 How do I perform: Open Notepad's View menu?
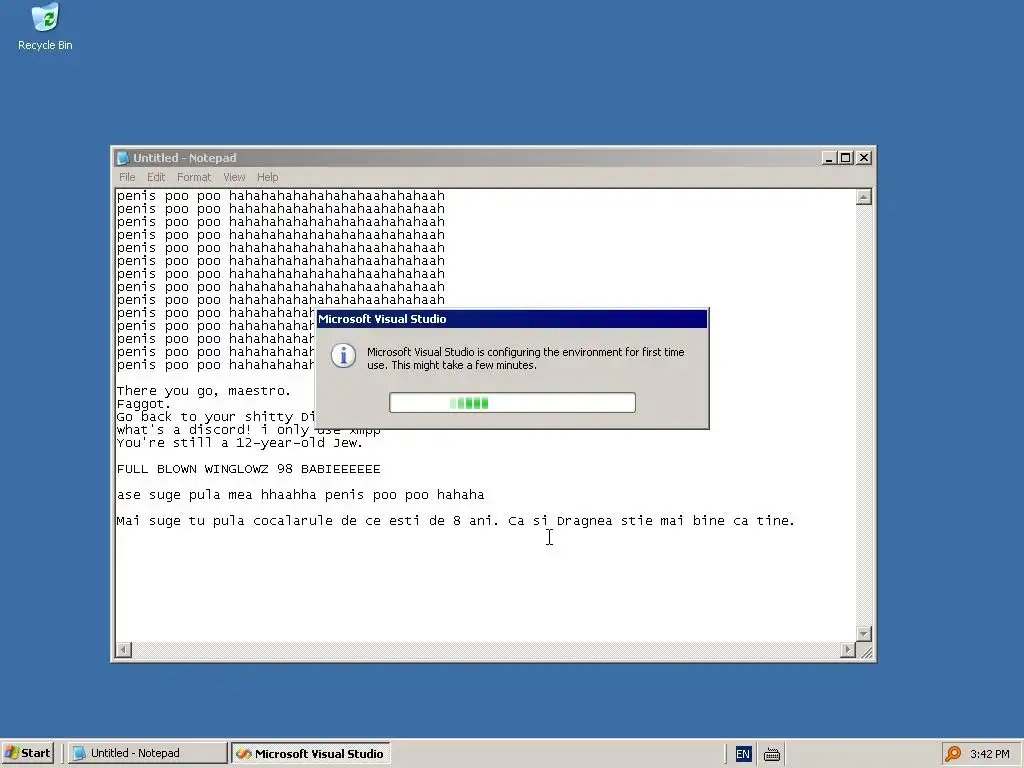[x=234, y=177]
